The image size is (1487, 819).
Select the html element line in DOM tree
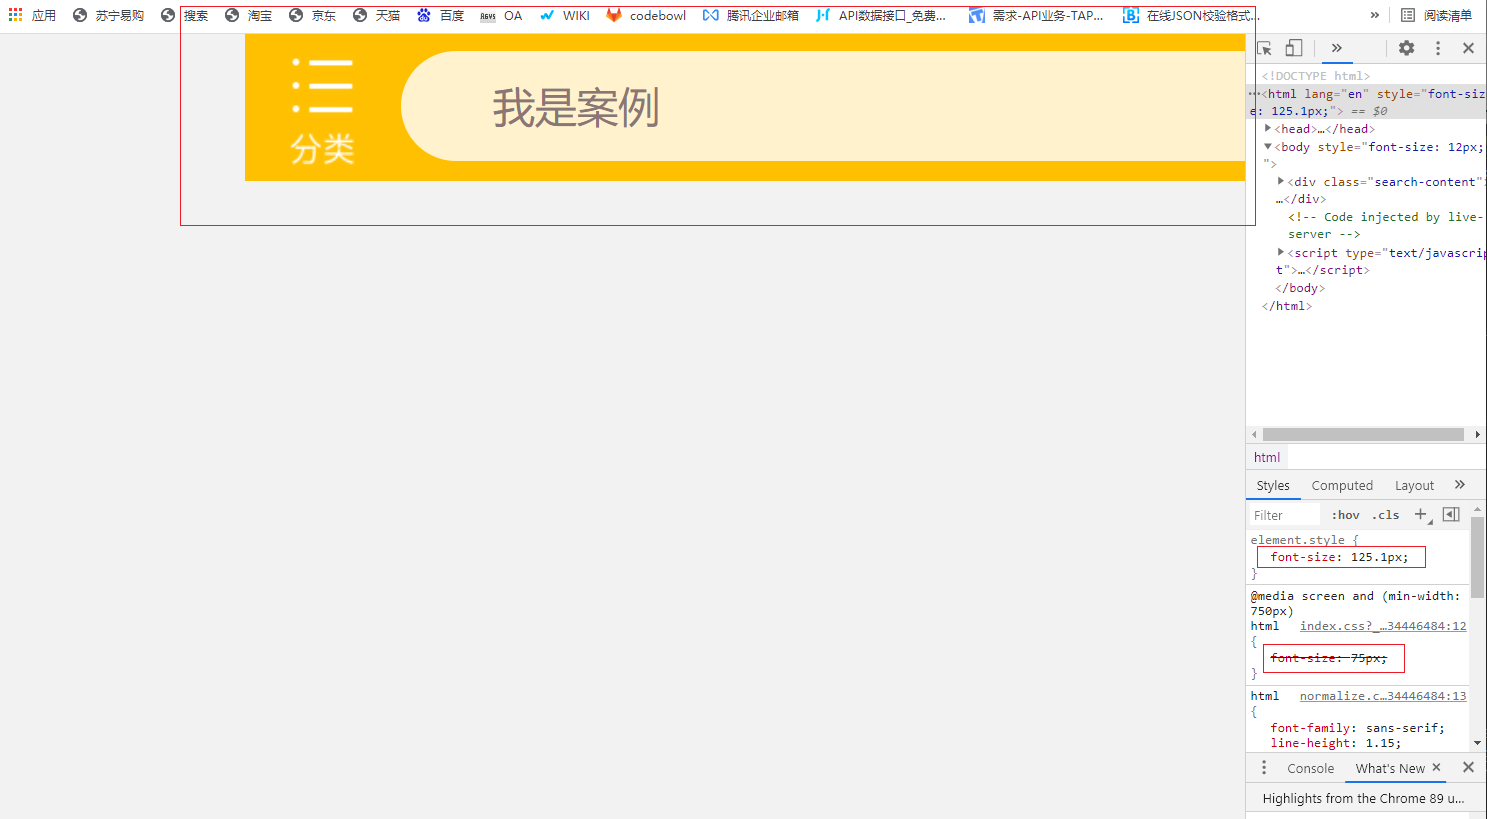coord(1366,102)
